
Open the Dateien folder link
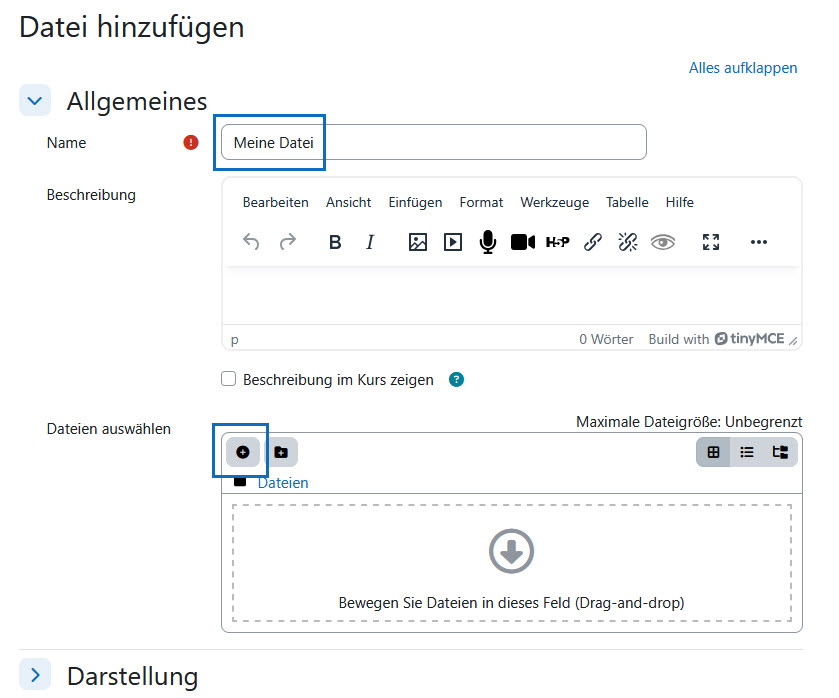point(283,483)
